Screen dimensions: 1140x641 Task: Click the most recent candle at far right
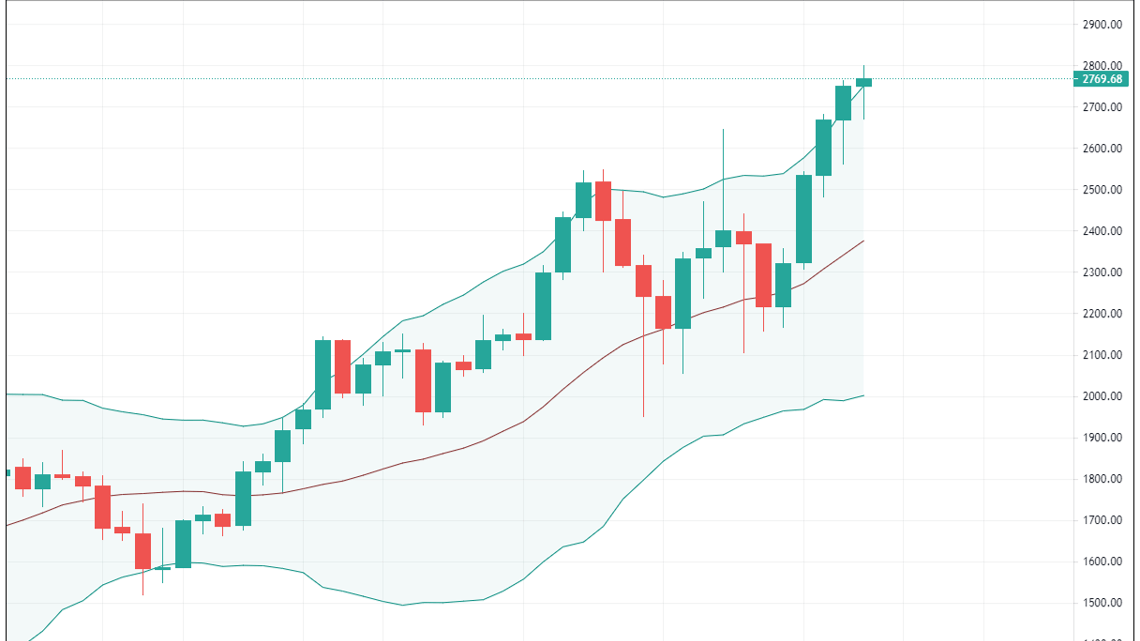click(864, 82)
